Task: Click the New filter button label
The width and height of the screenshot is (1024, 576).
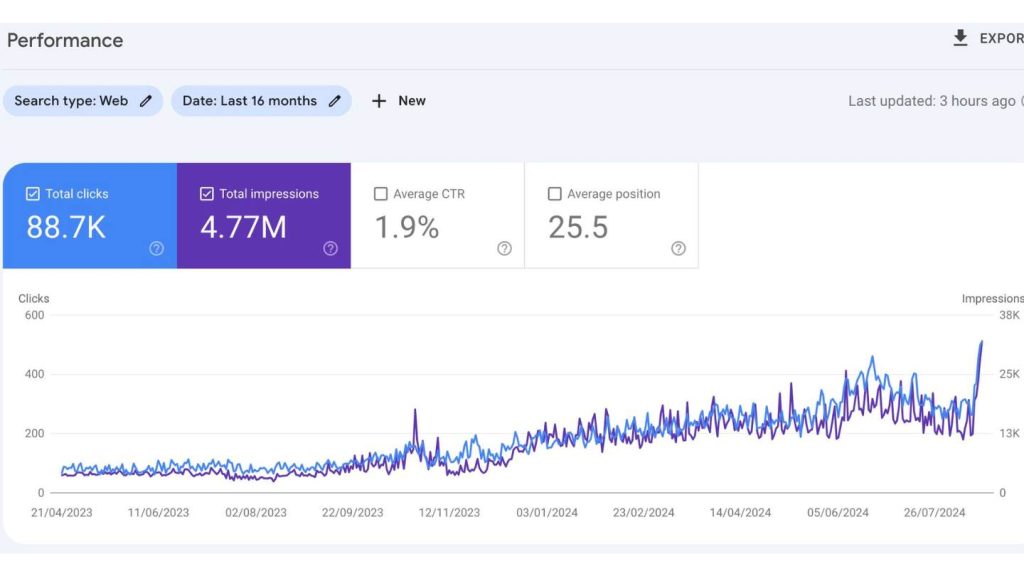Action: tap(412, 101)
